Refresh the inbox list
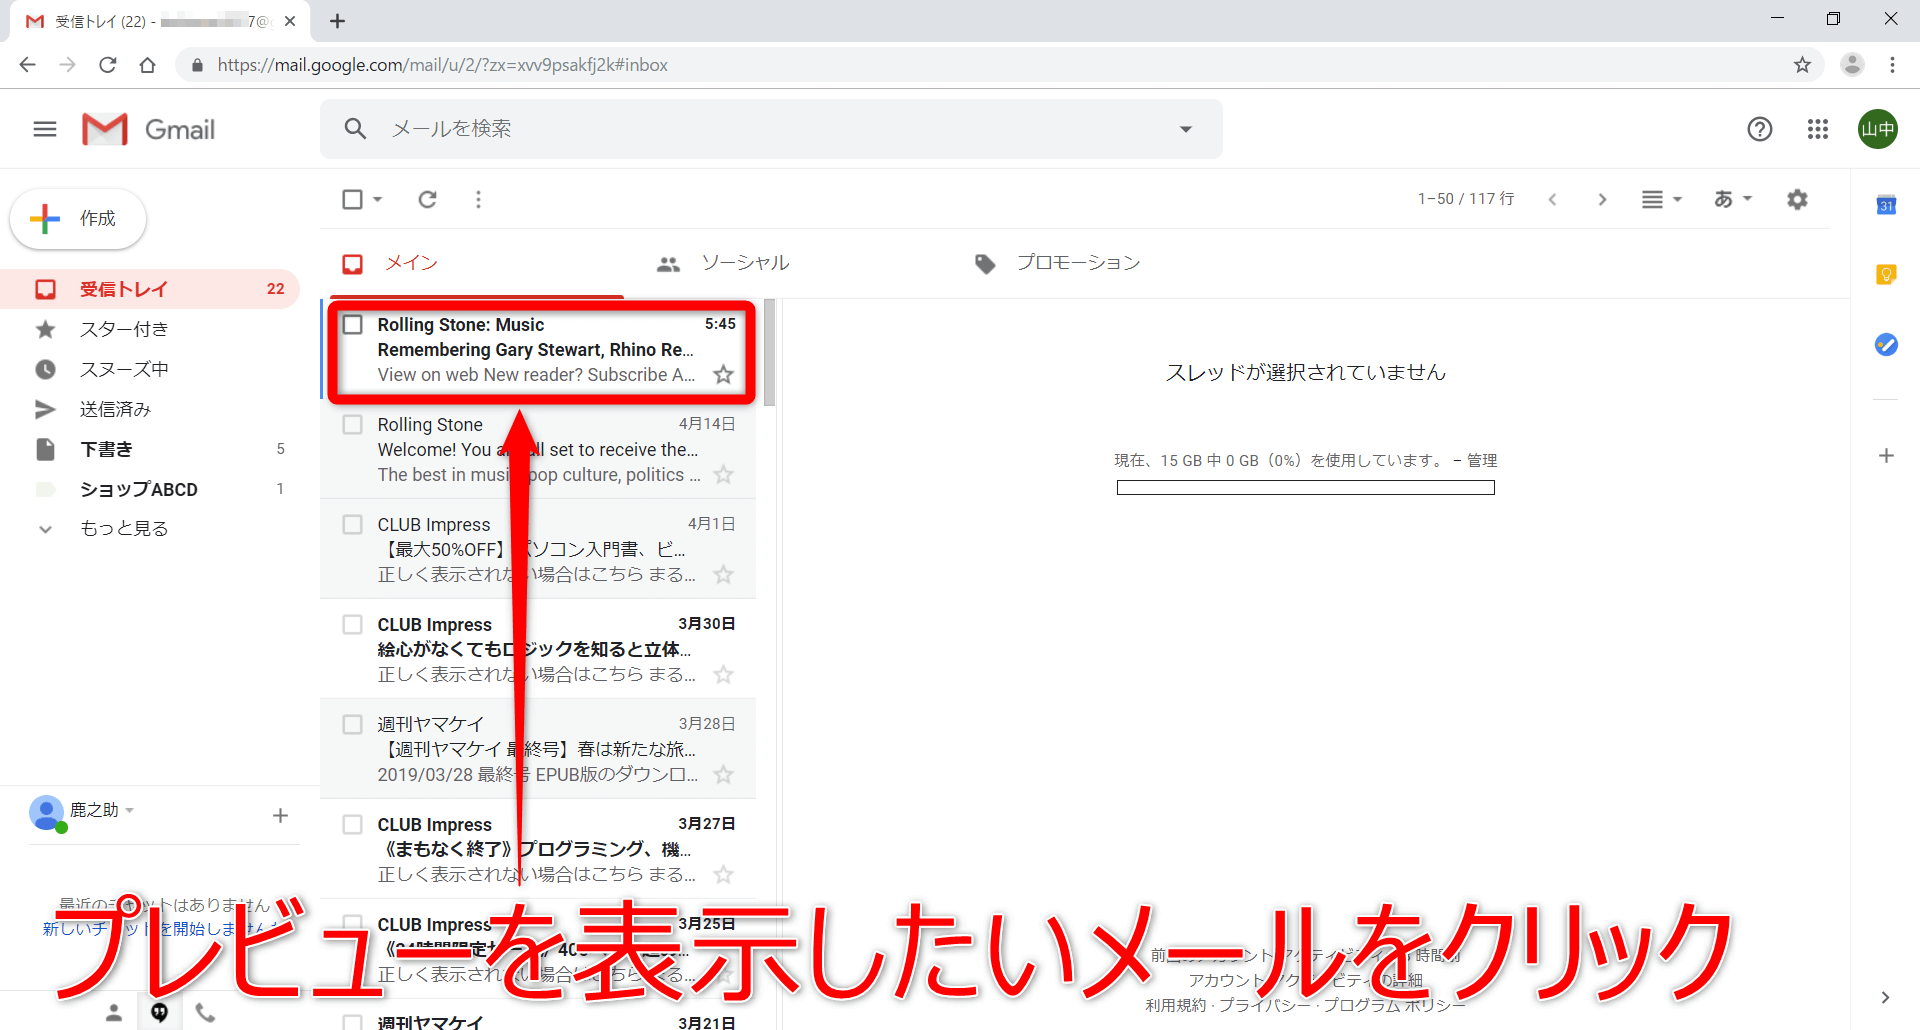This screenshot has width=1920, height=1030. (x=427, y=199)
